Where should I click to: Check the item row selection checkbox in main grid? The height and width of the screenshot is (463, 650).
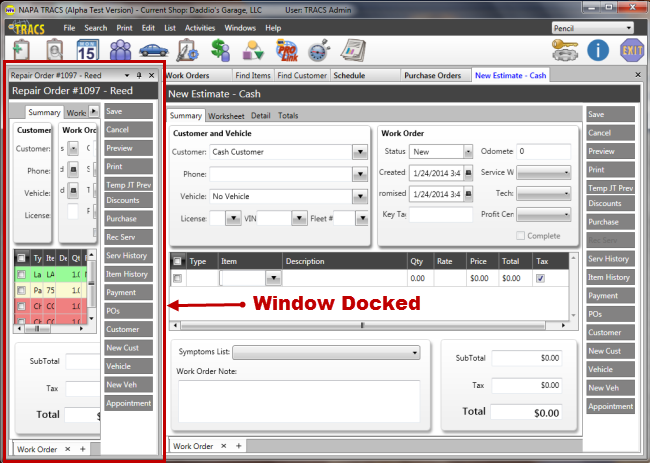[x=177, y=278]
